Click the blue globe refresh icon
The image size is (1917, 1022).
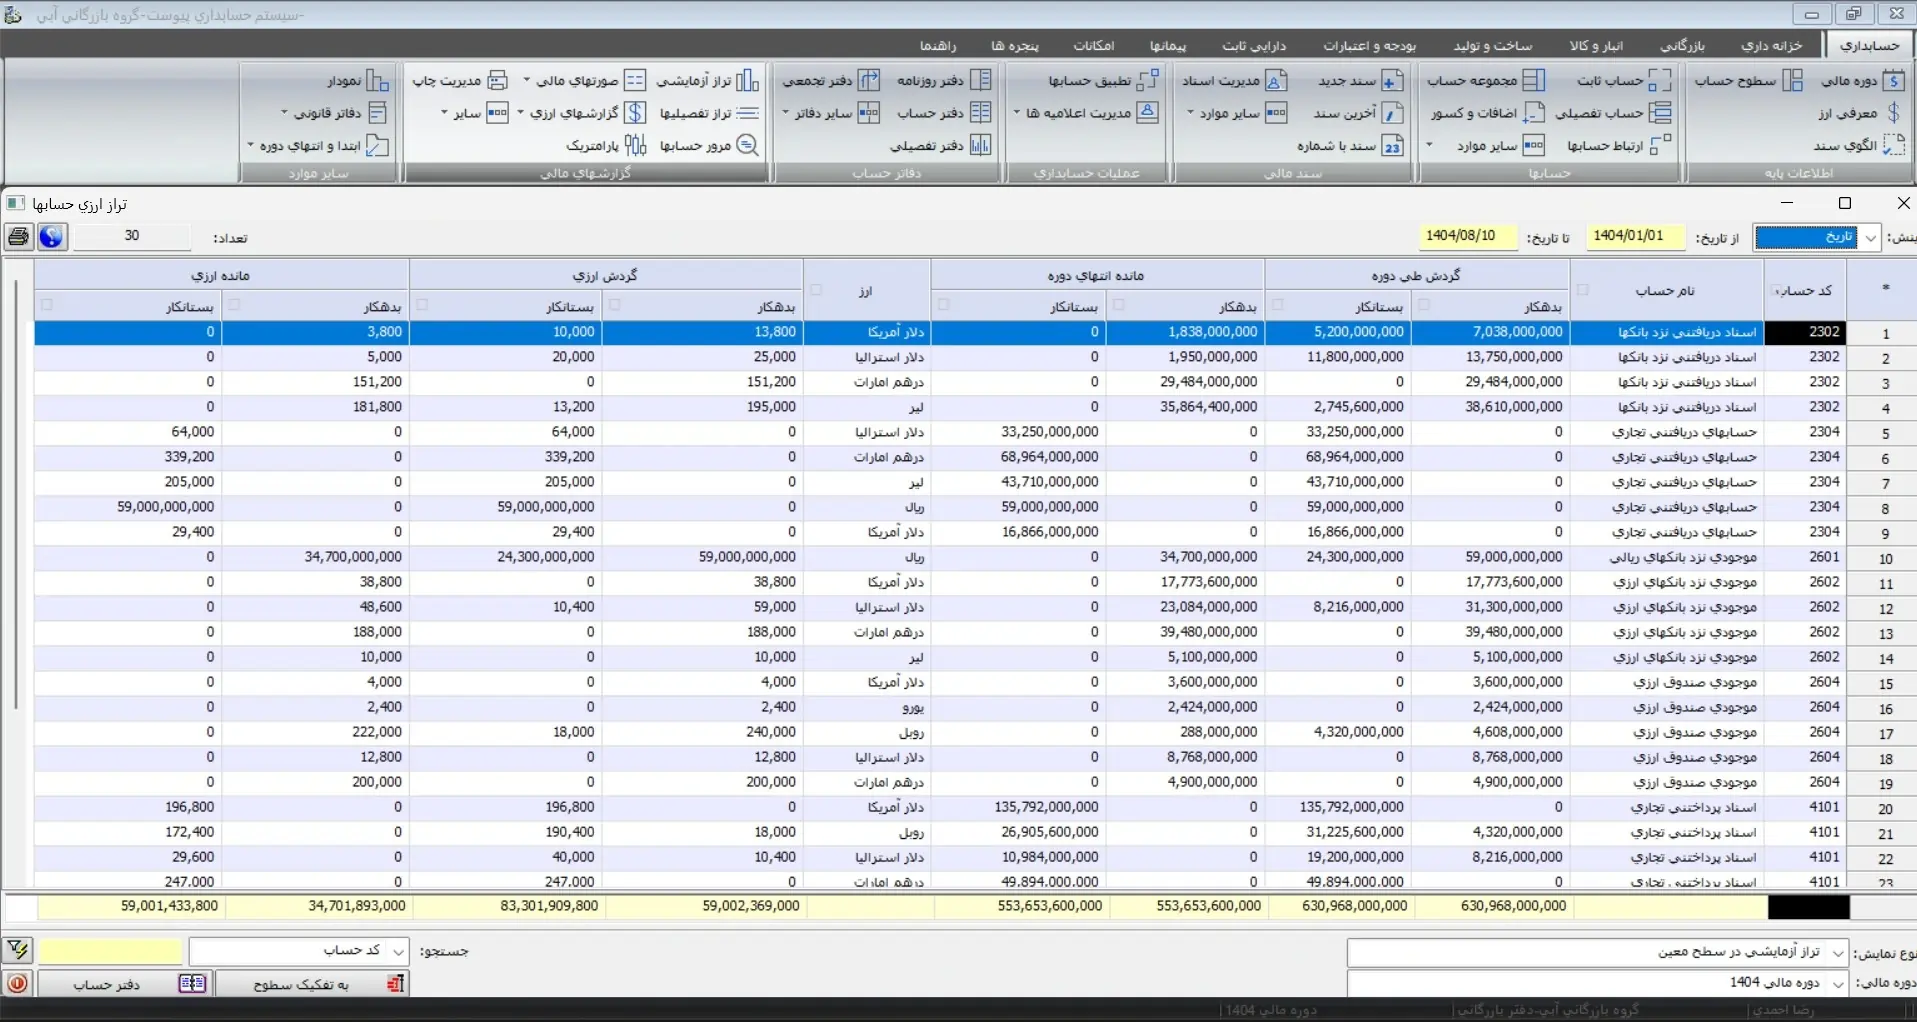[51, 237]
